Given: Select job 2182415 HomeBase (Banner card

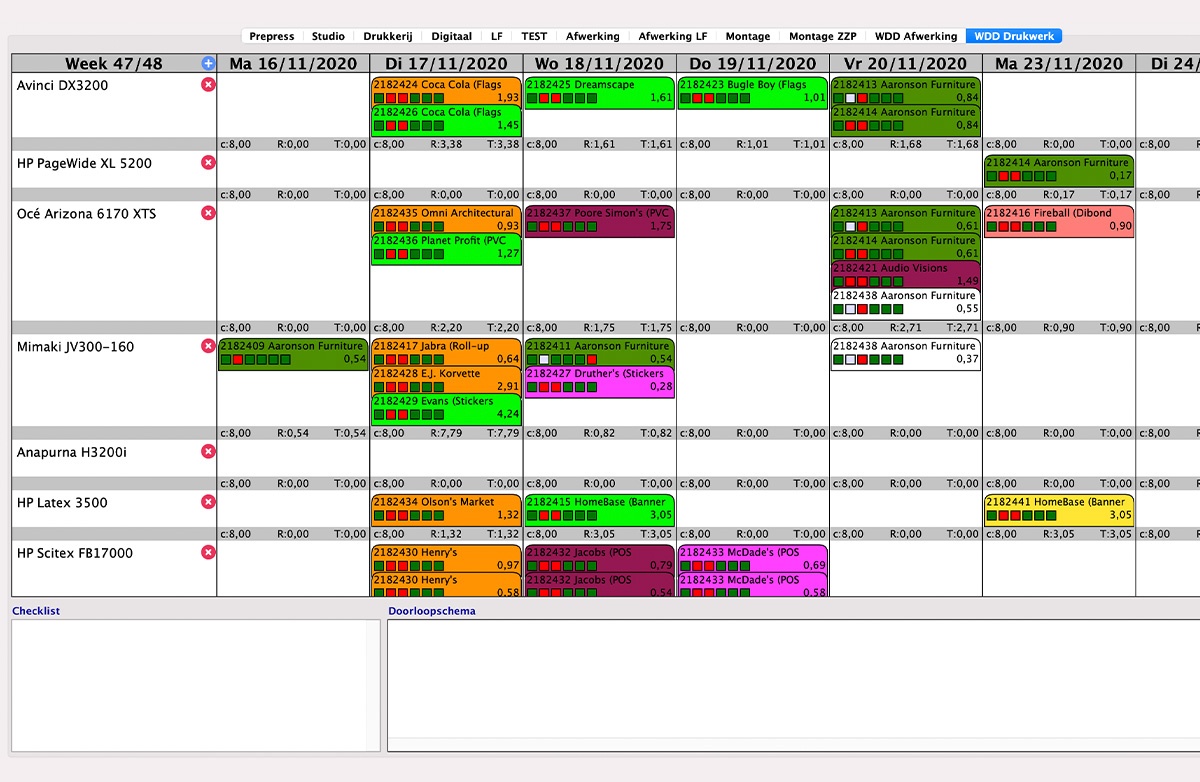Looking at the screenshot, I should tap(599, 510).
